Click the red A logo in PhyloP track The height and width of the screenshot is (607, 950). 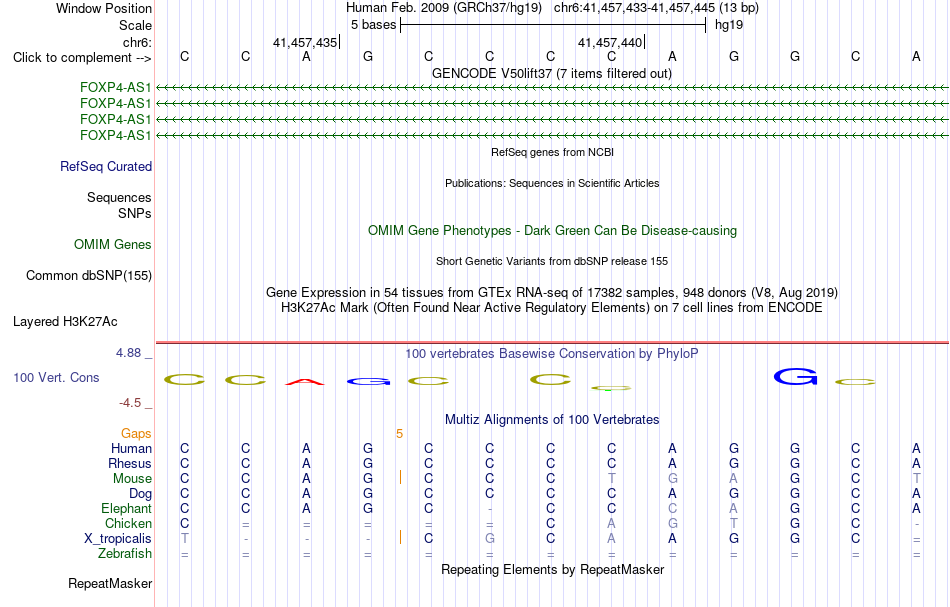point(305,382)
